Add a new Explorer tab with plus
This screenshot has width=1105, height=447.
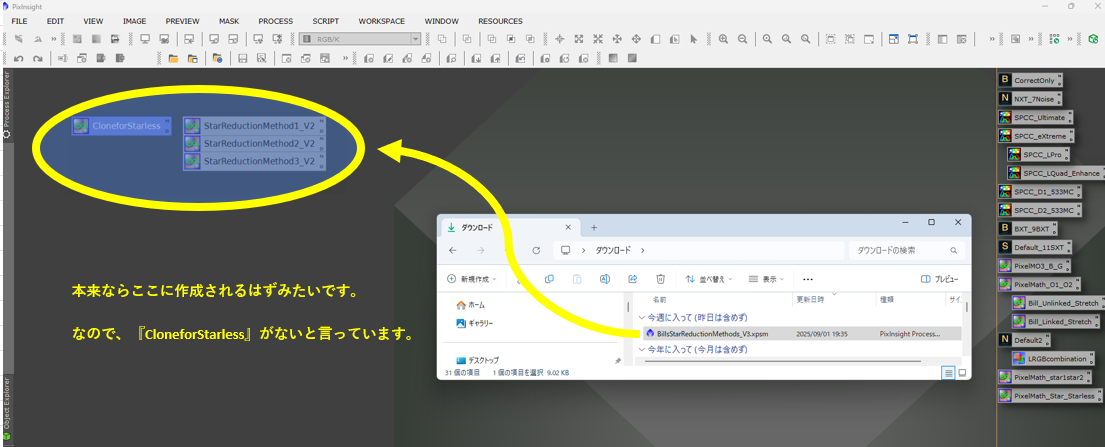coord(594,227)
